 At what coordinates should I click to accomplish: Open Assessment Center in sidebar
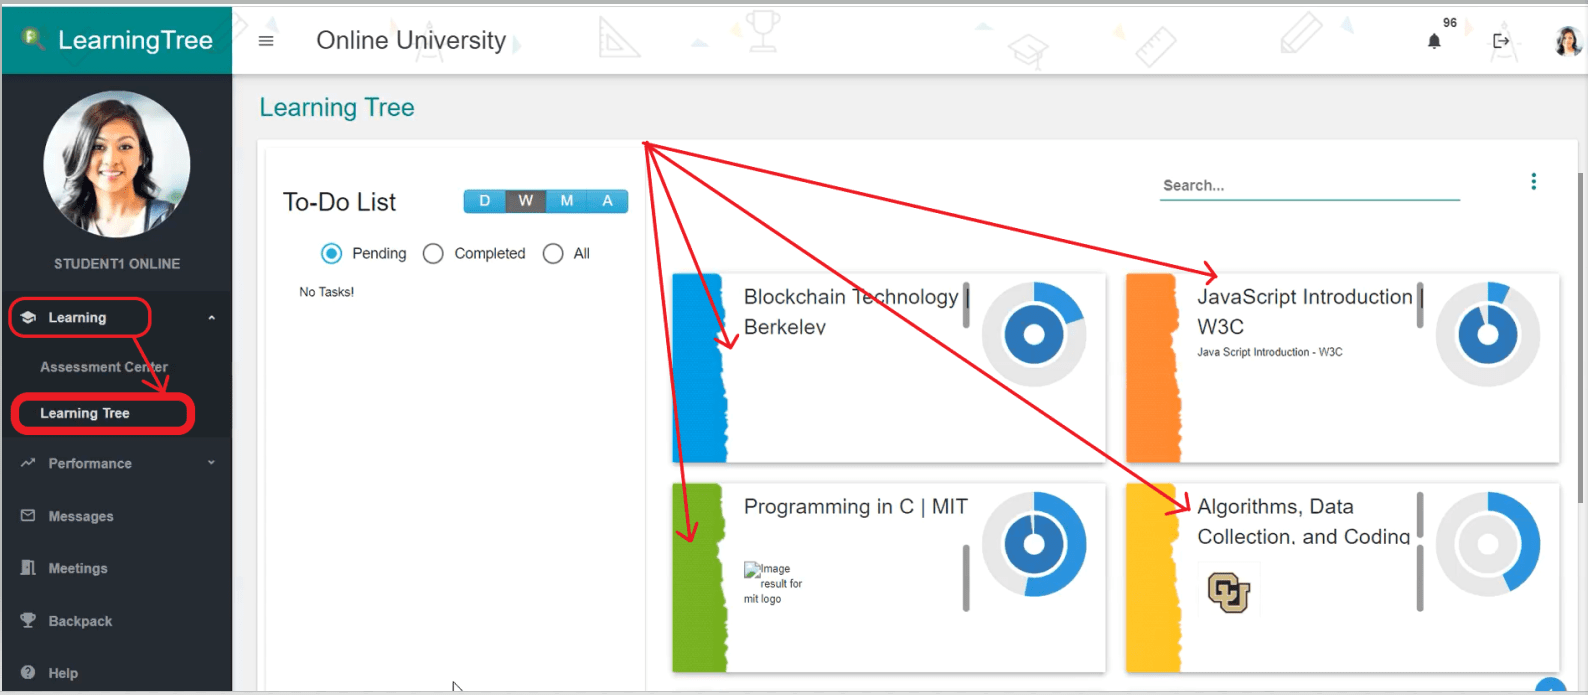(x=104, y=367)
